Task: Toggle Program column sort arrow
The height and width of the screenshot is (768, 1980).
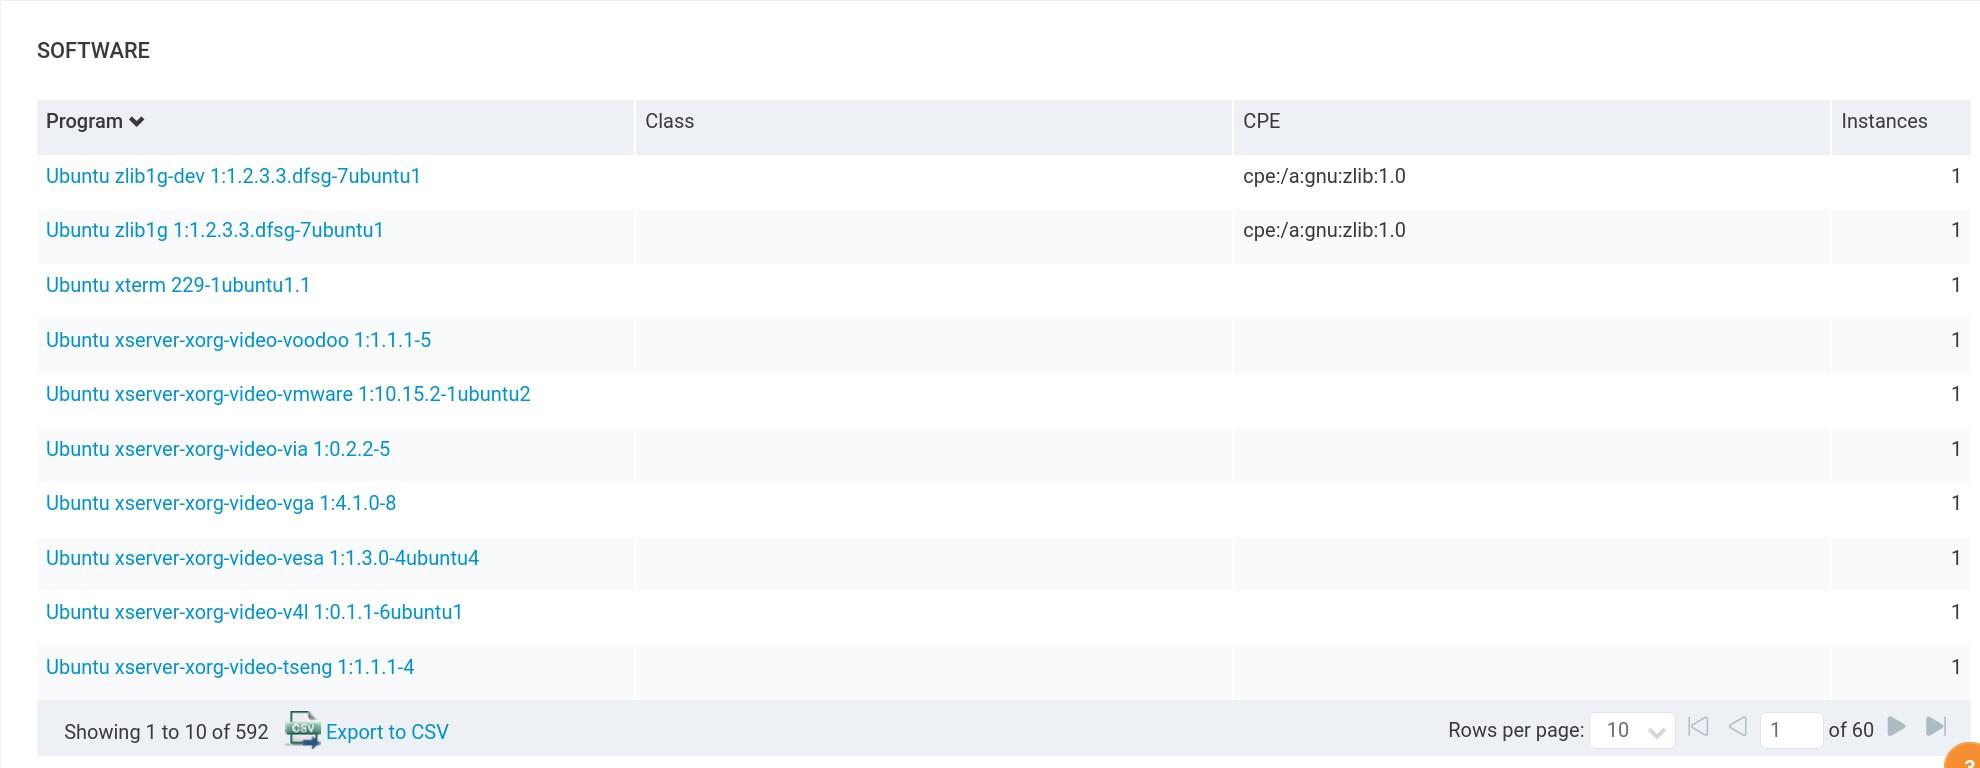Action: tap(137, 122)
